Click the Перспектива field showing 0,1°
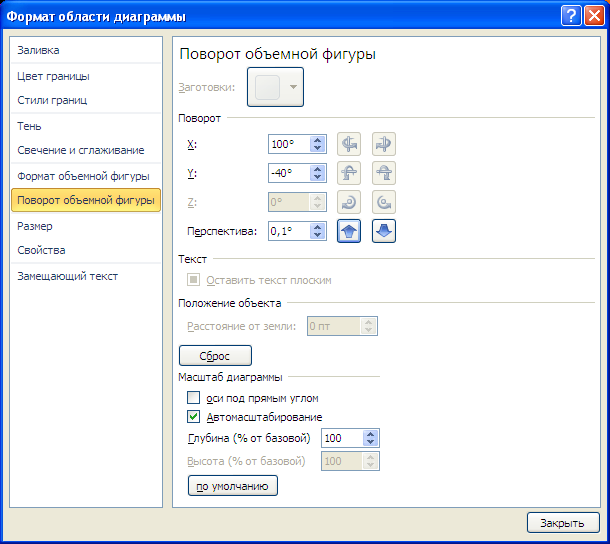 point(289,231)
